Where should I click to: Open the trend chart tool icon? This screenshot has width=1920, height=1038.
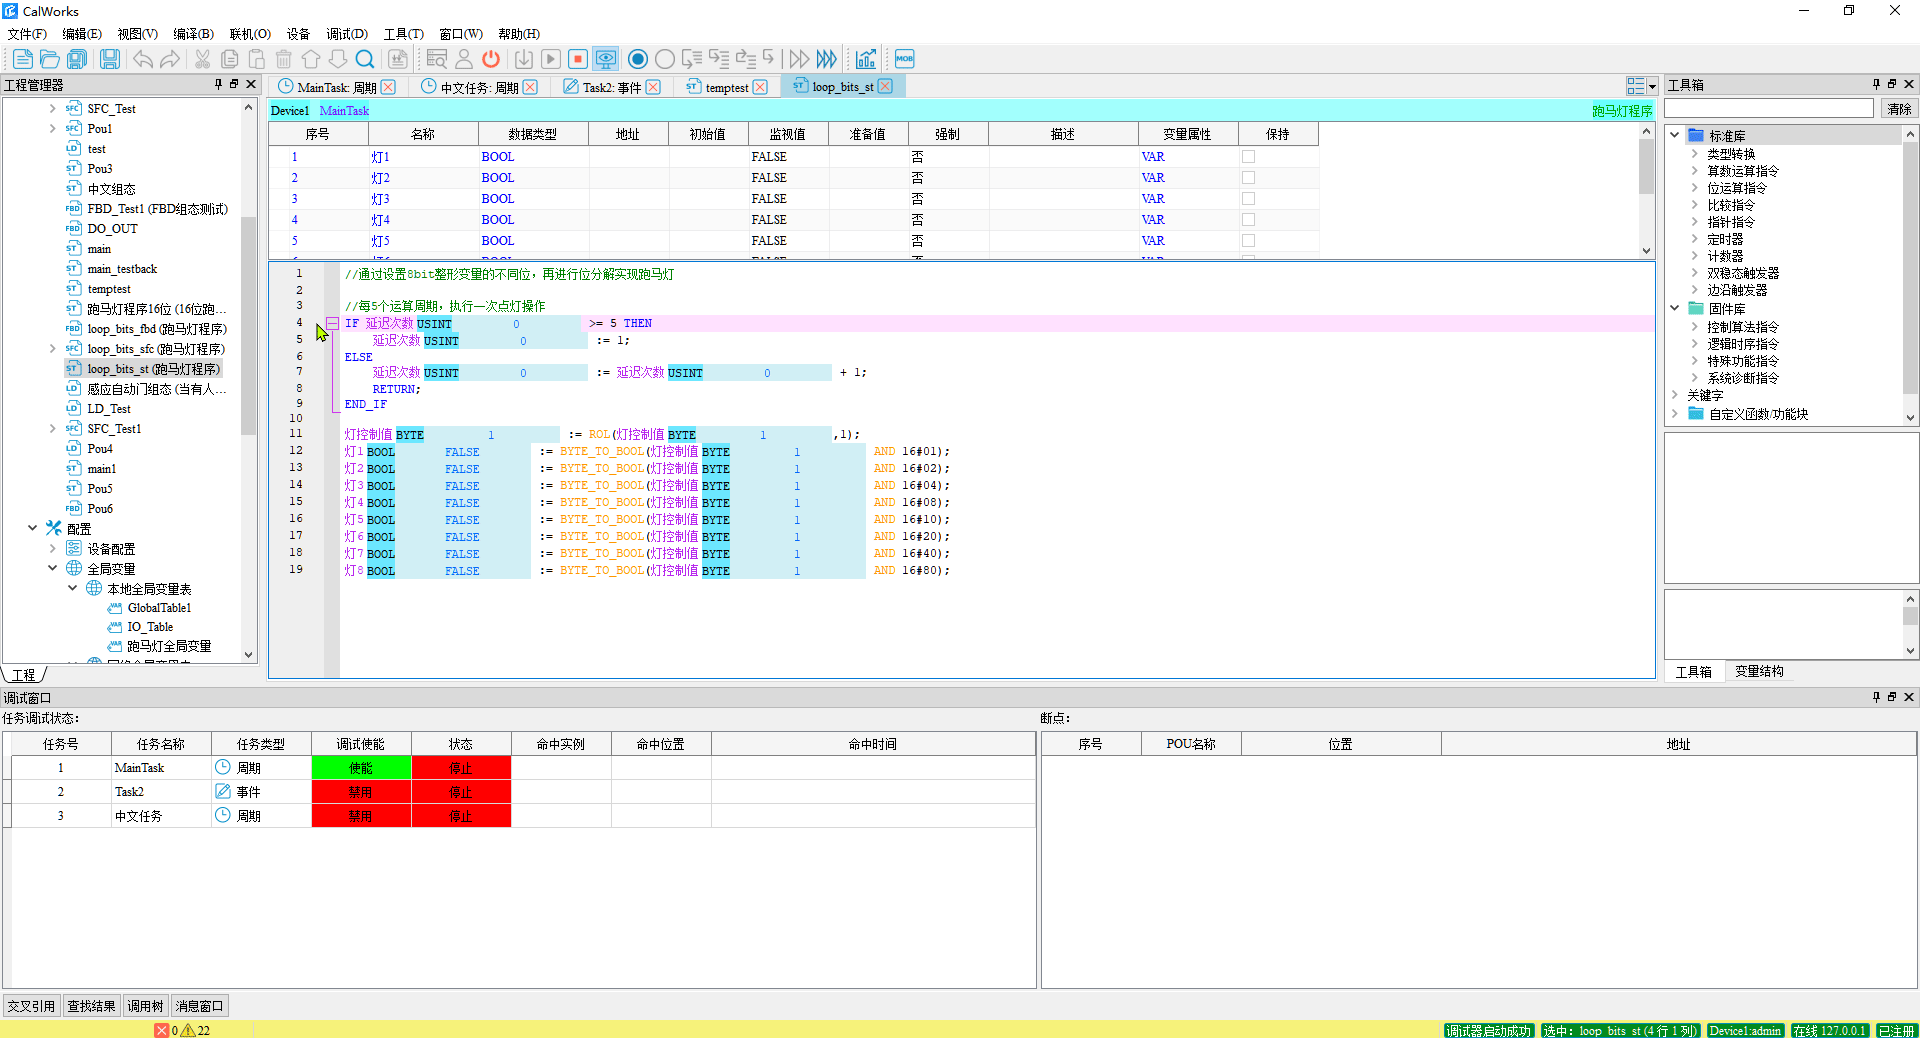click(x=866, y=59)
